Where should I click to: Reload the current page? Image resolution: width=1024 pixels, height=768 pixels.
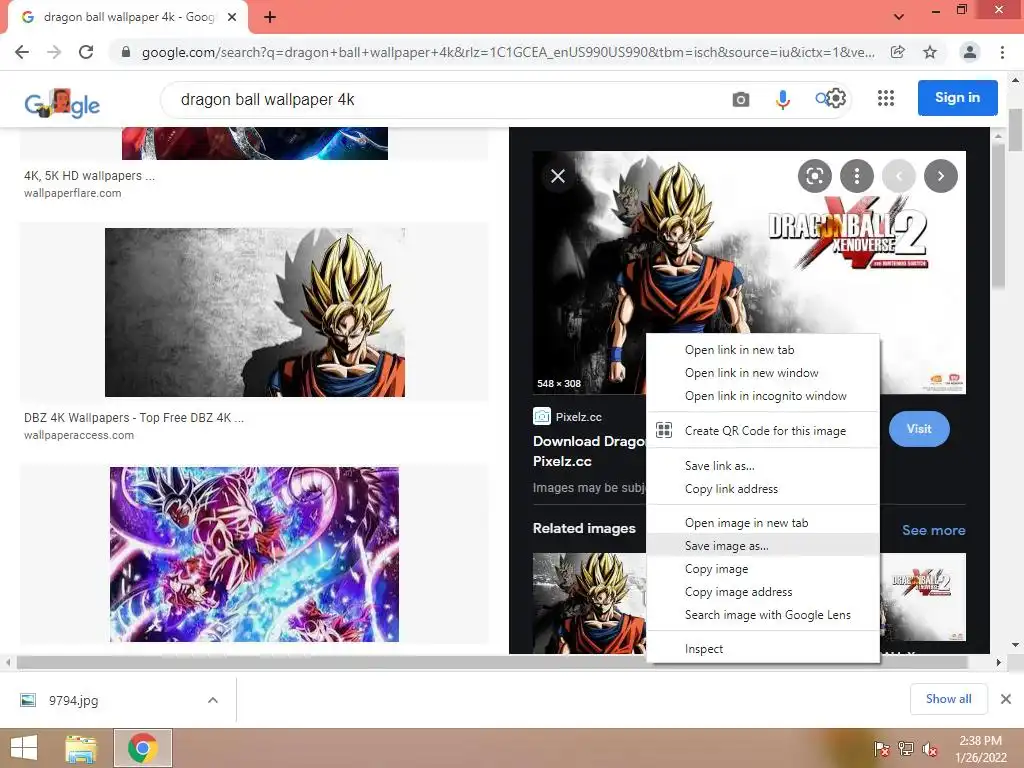(x=86, y=52)
